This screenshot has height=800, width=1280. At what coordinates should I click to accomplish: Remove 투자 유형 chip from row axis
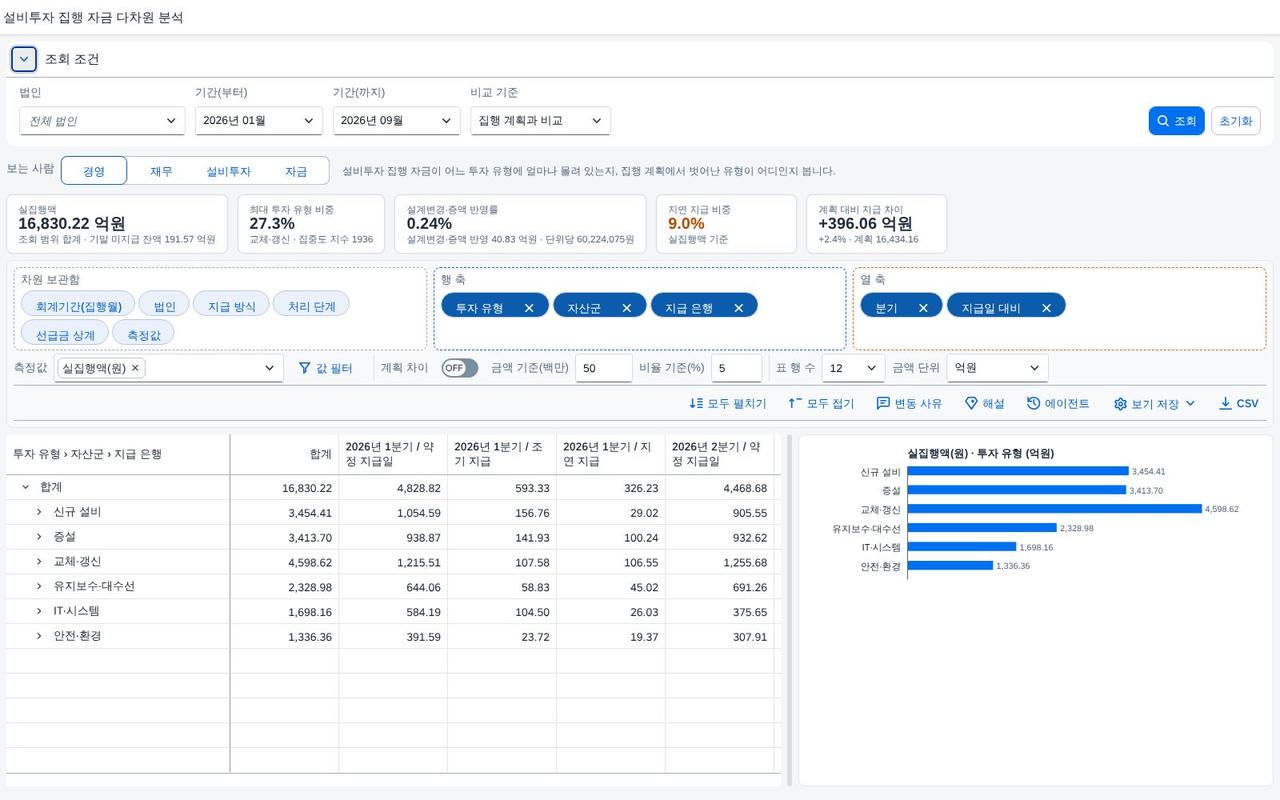pos(529,308)
